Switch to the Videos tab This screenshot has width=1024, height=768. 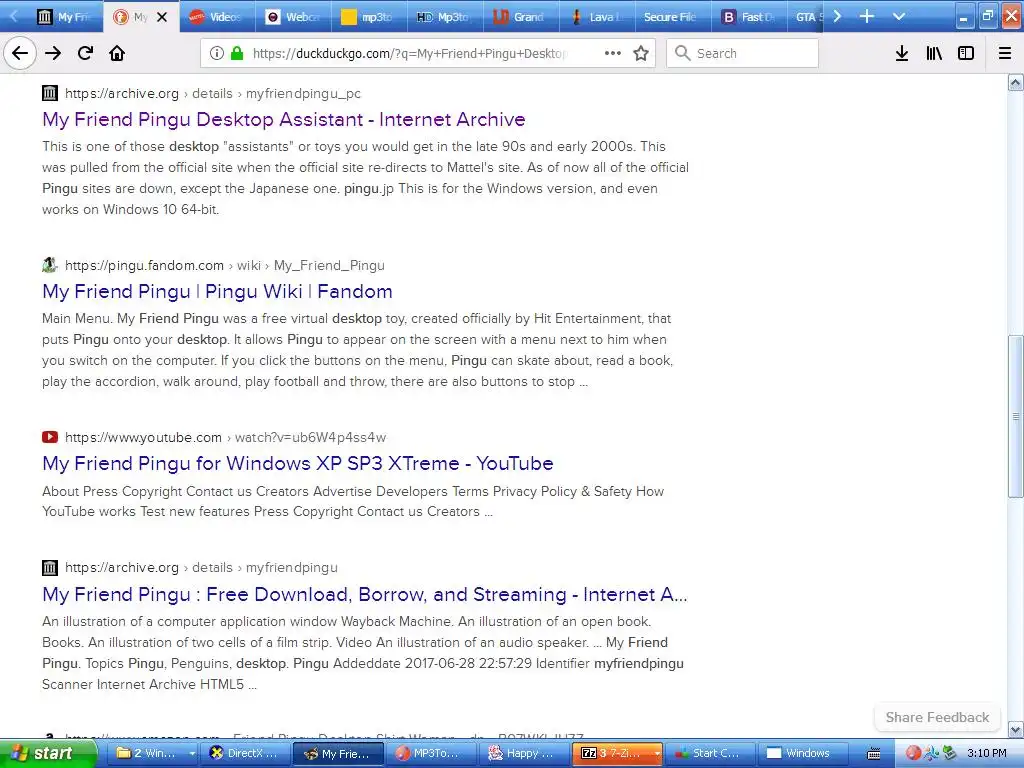[x=217, y=17]
